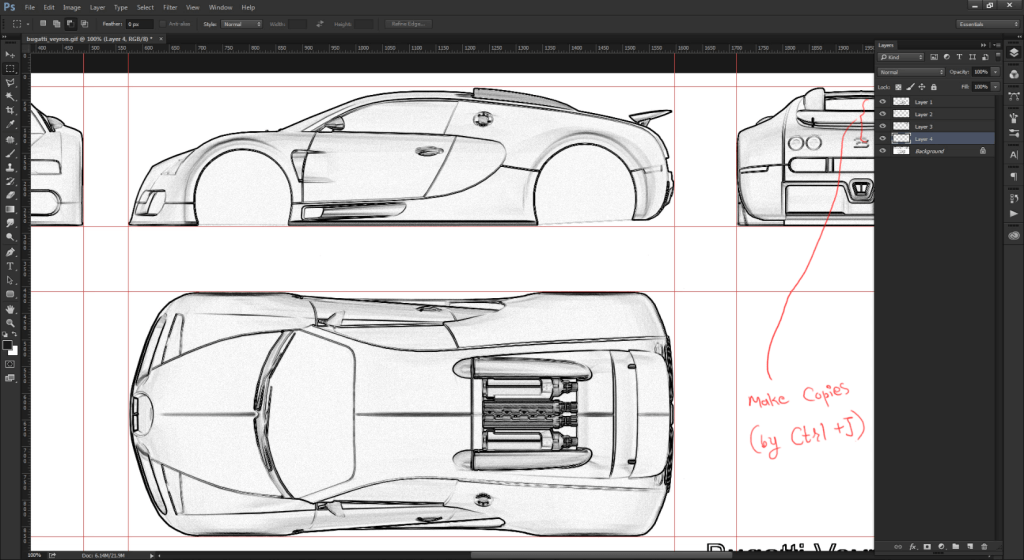Select the Crop tool
Screen dimensions: 1024x560
(x=10, y=110)
